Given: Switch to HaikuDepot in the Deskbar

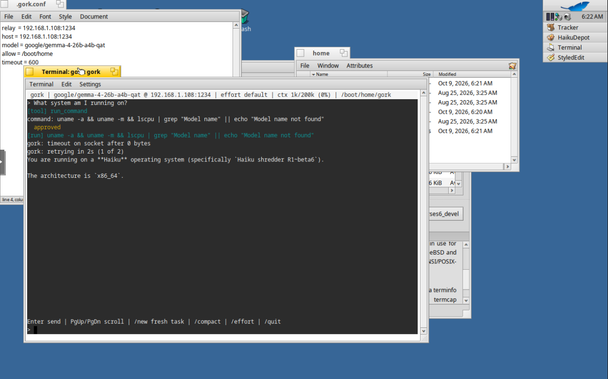Looking at the screenshot, I should (575, 38).
